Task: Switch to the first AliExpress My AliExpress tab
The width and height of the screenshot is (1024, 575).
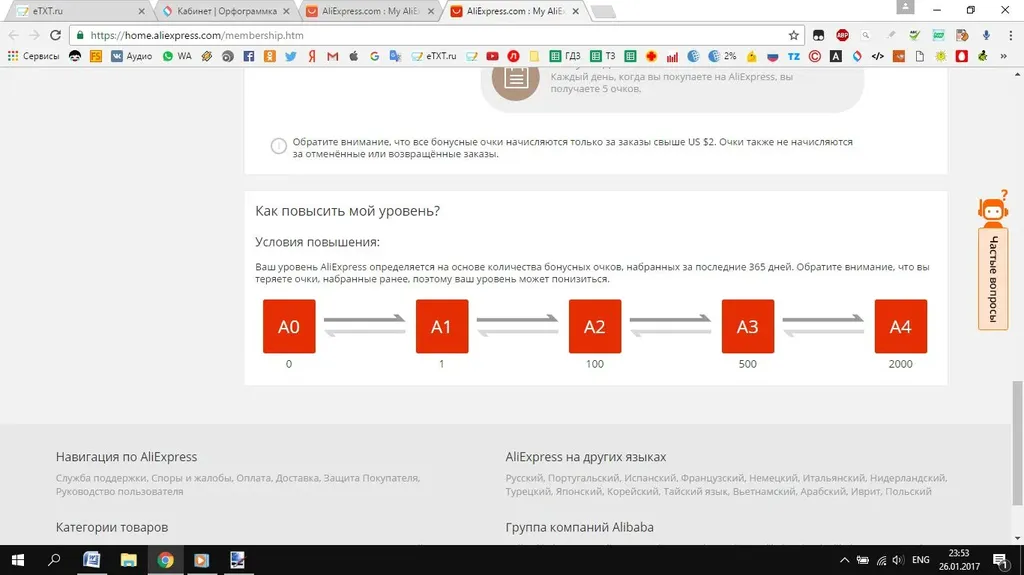Action: 371,11
